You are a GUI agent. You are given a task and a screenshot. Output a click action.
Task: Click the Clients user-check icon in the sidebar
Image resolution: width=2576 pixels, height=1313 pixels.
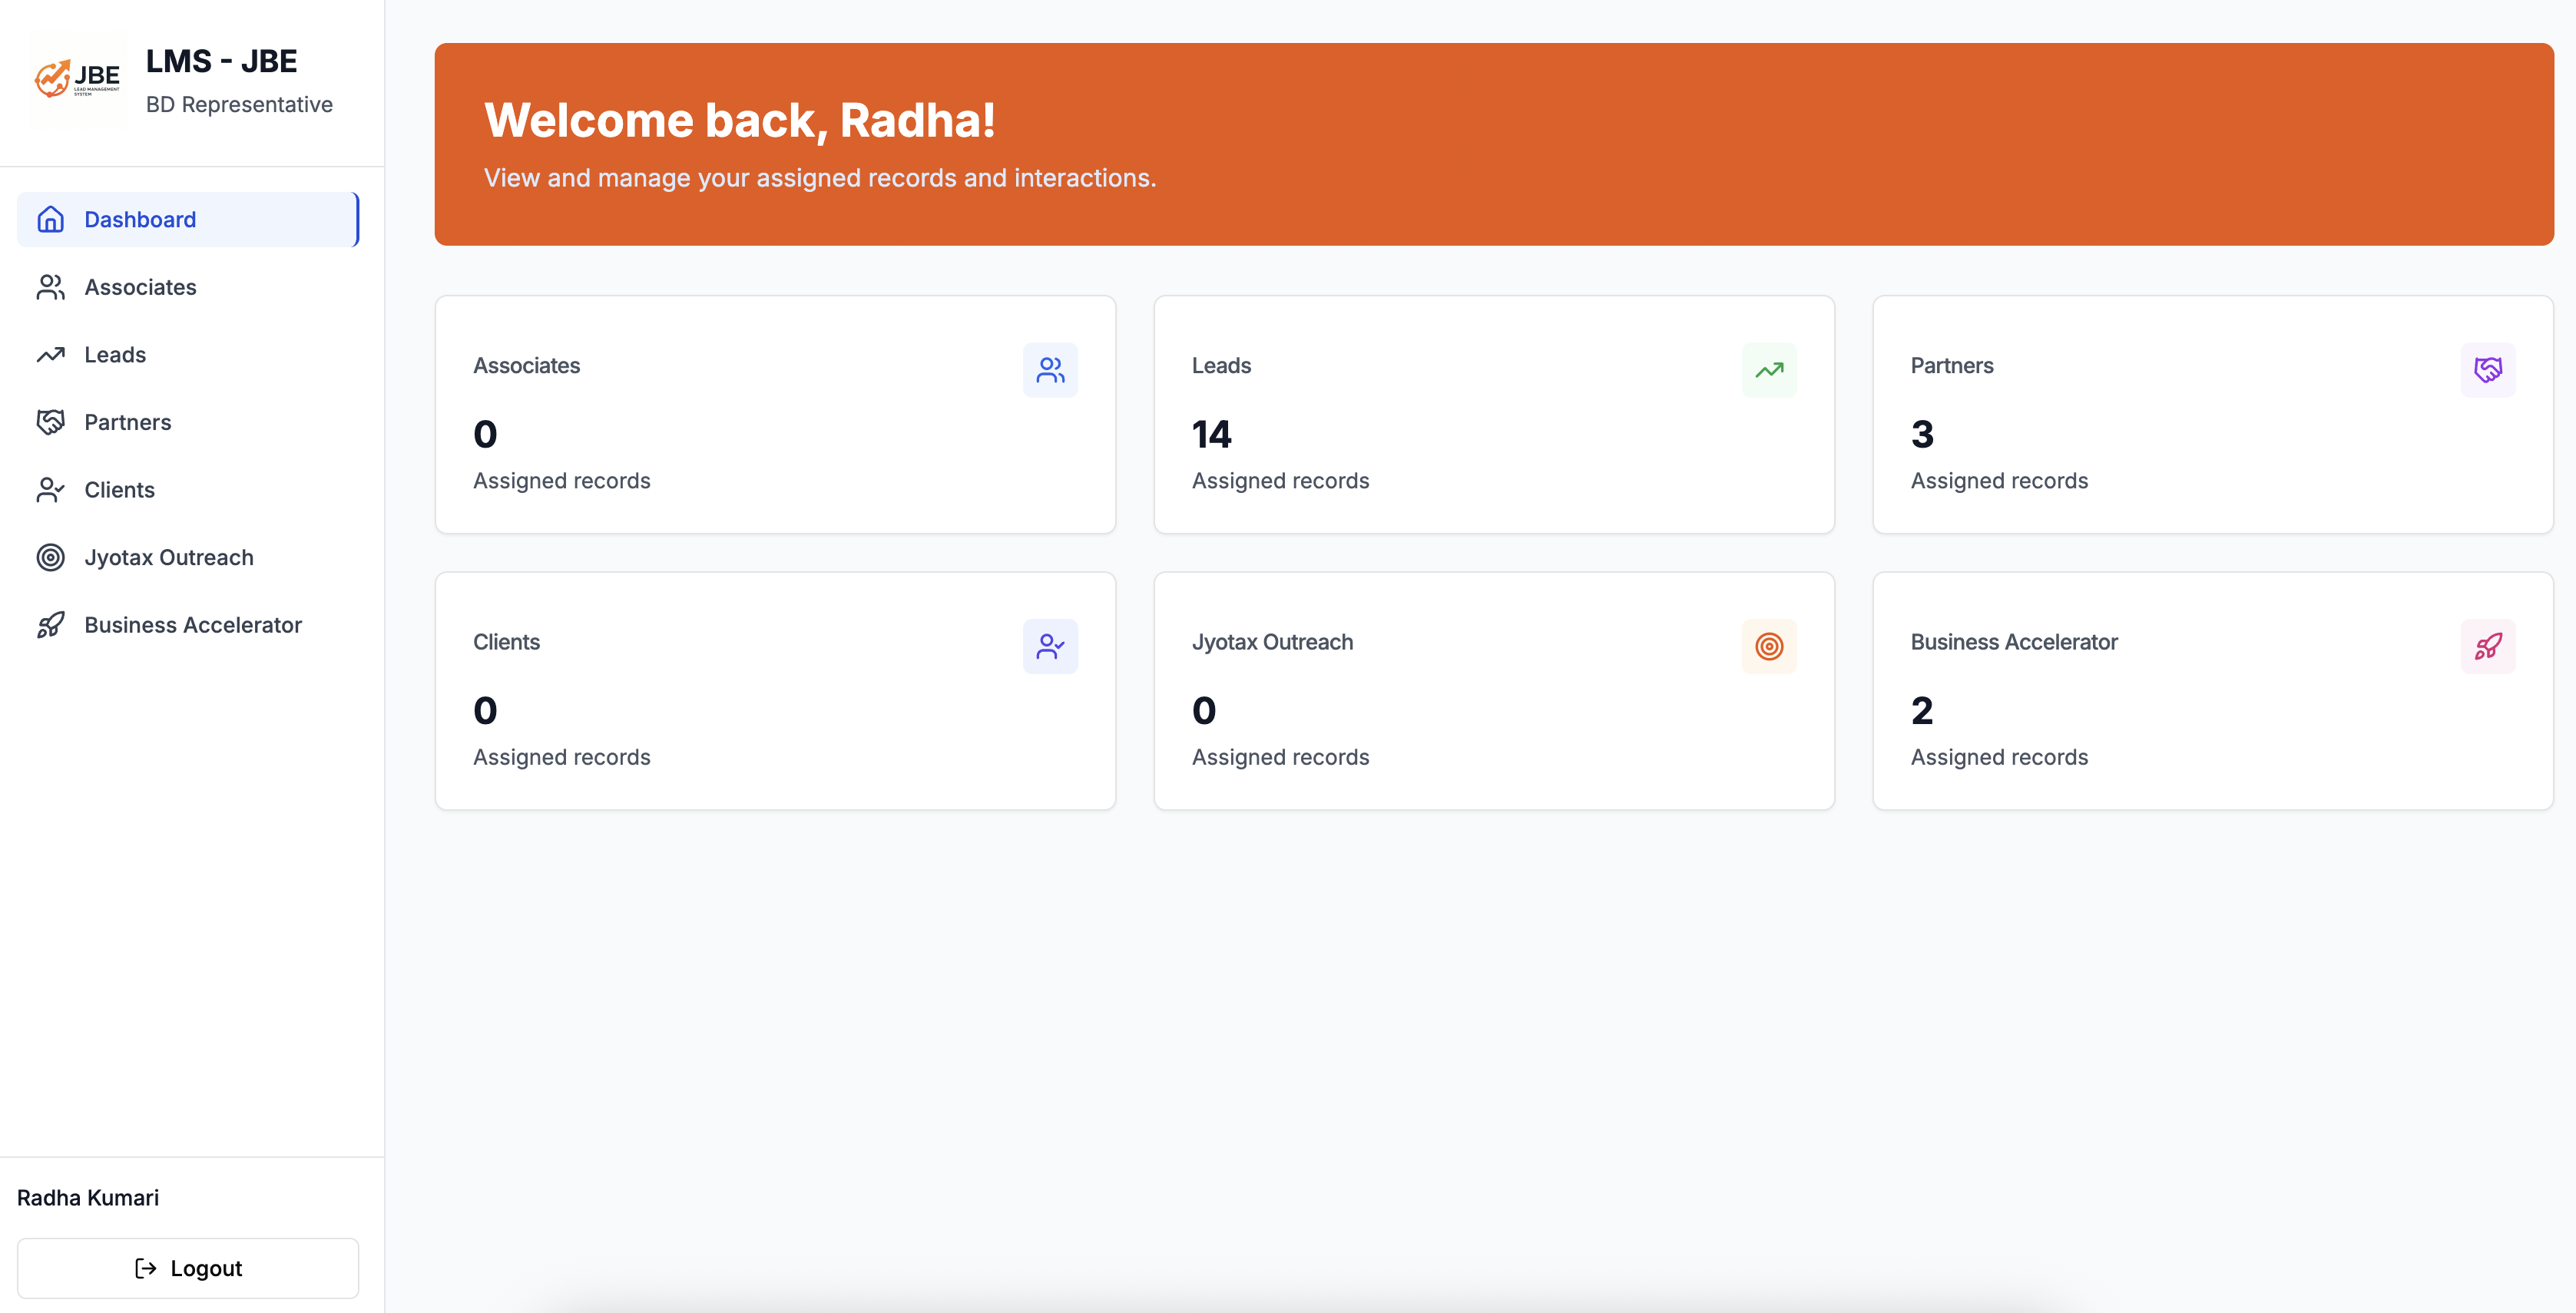coord(50,490)
